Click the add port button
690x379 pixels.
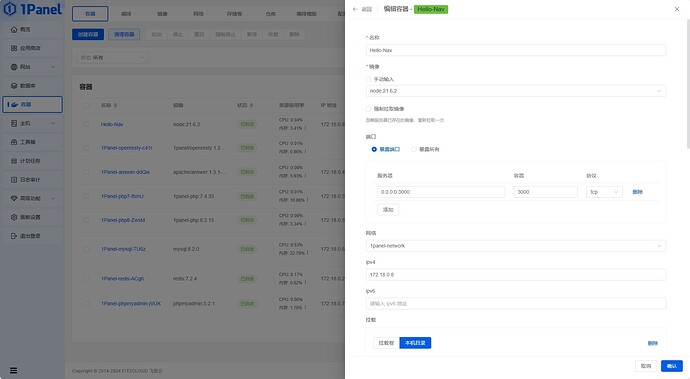tap(388, 210)
